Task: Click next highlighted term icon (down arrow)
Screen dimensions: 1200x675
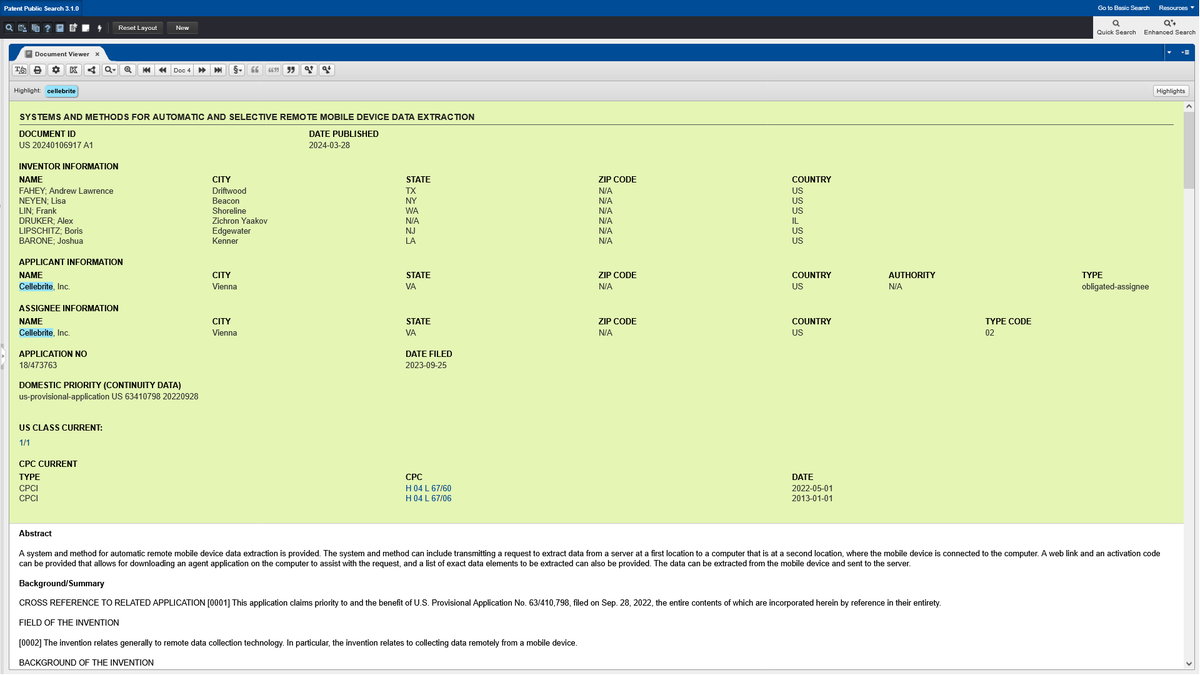Action: (327, 70)
